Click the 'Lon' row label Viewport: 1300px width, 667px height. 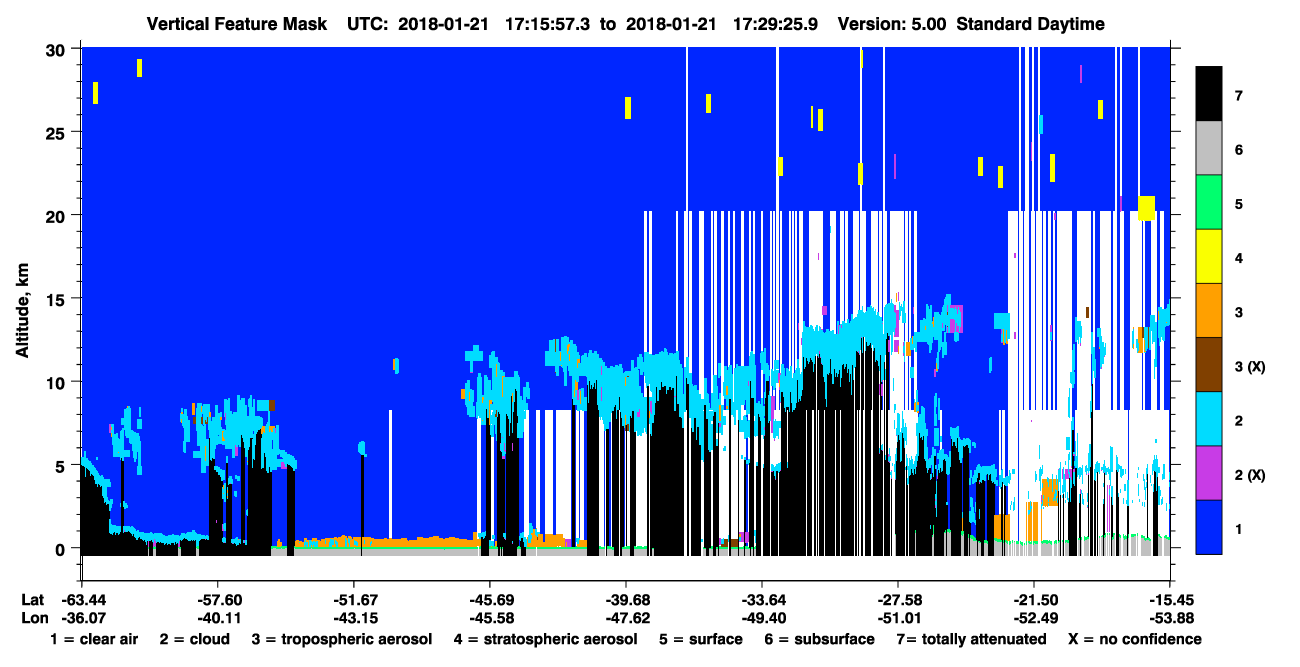click(33, 618)
